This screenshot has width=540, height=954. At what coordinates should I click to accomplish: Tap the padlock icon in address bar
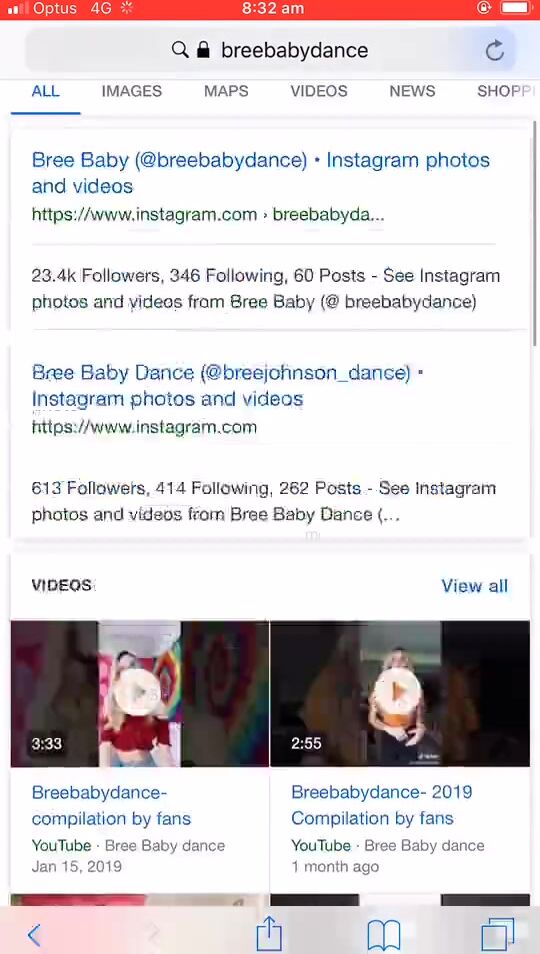point(204,49)
